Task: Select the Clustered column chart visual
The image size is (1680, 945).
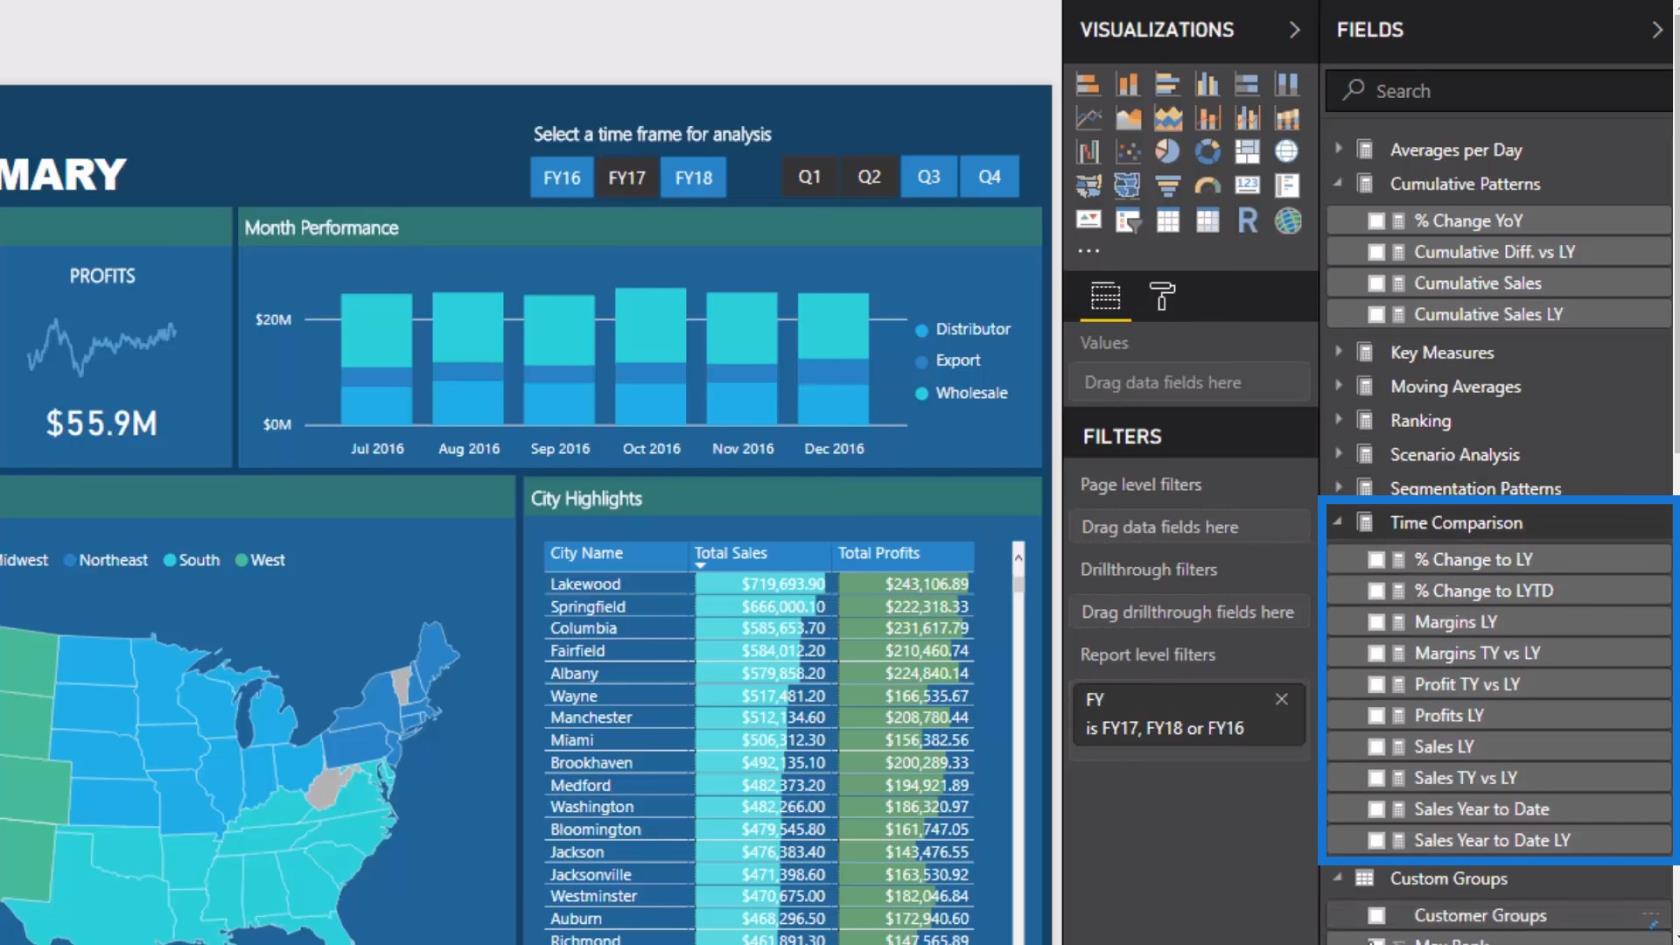Action: click(1207, 84)
